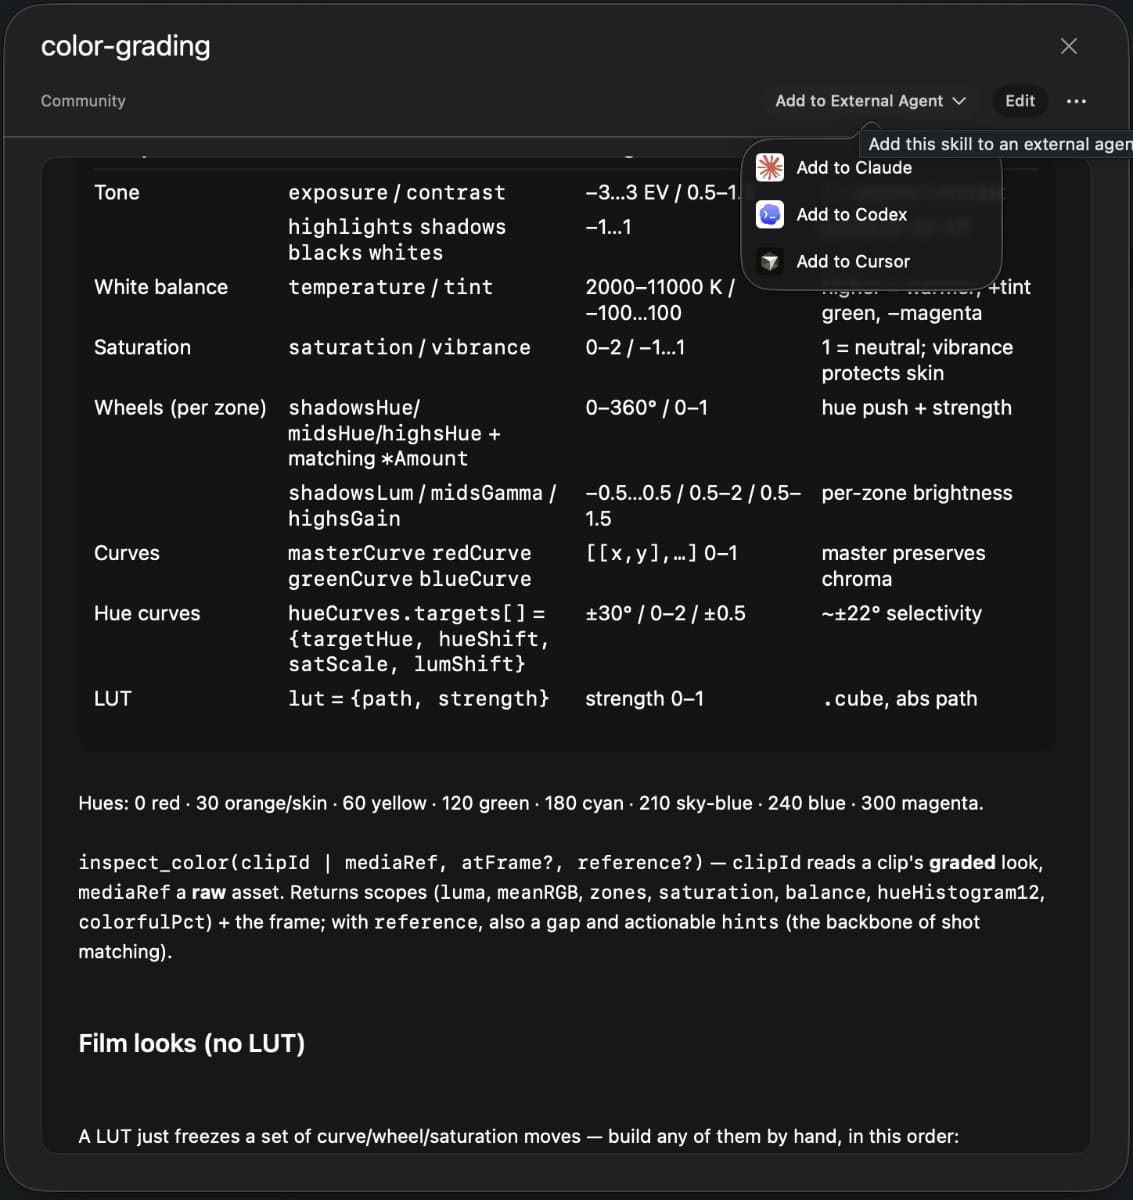Image resolution: width=1133 pixels, height=1200 pixels.
Task: Click the shadowsLum / midsGamma / highsGain cell
Action: (x=422, y=506)
